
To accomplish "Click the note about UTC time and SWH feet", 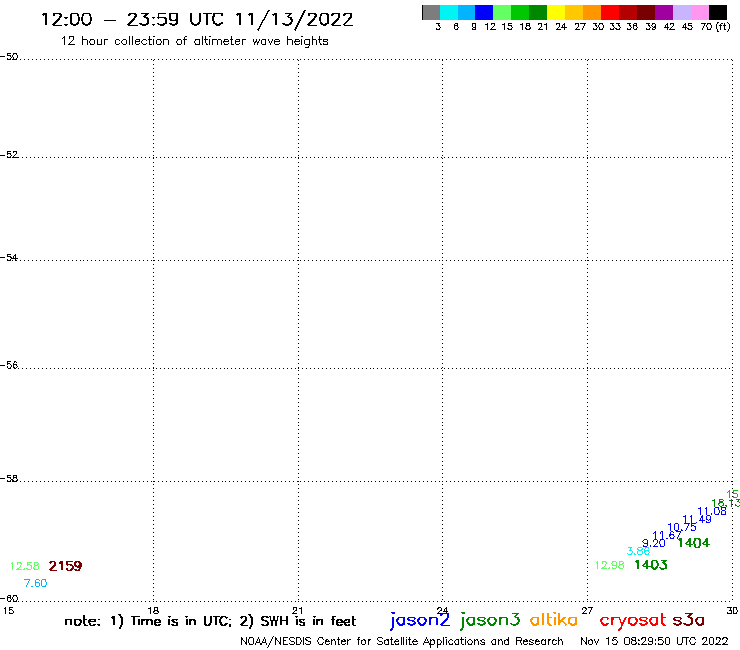I will pos(210,621).
